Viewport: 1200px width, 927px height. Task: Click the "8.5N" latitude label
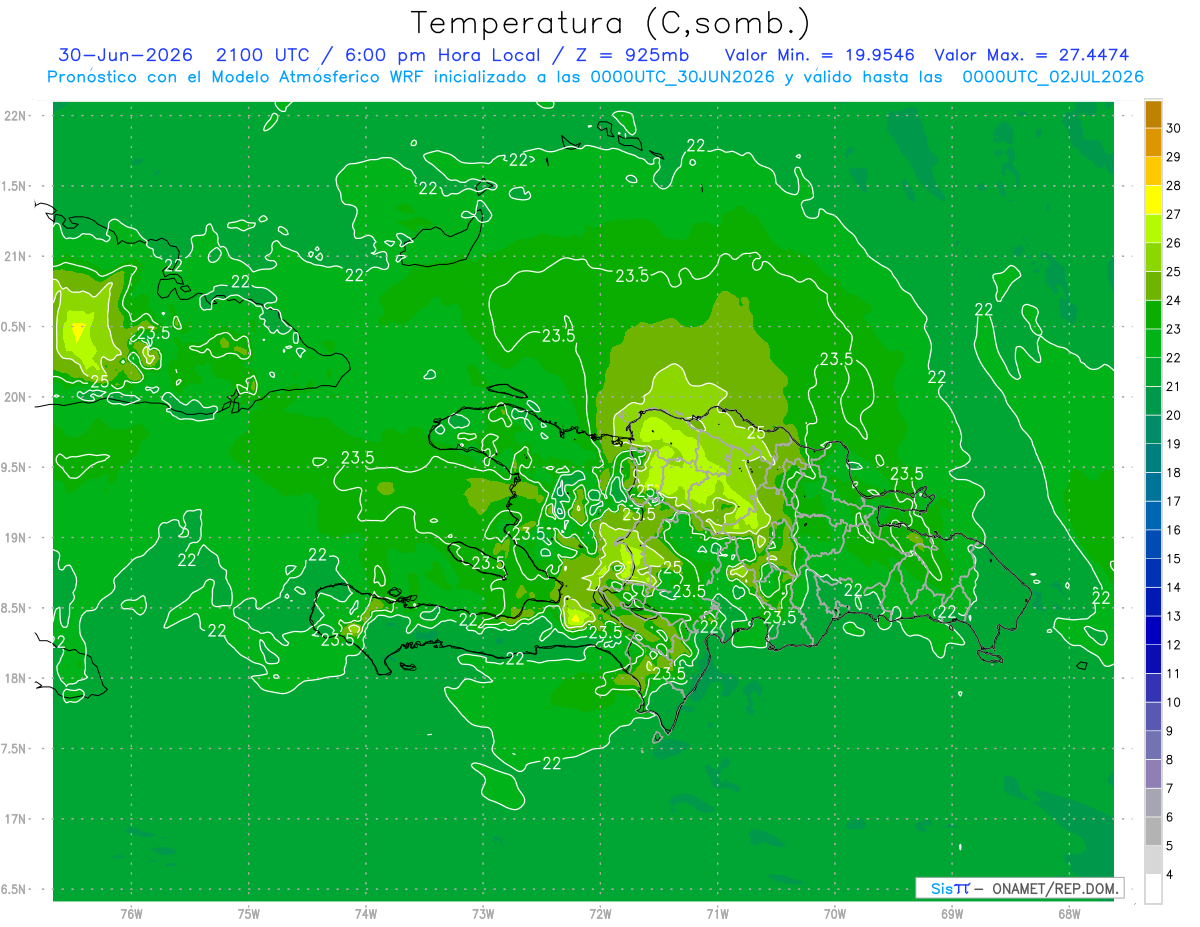(15, 608)
